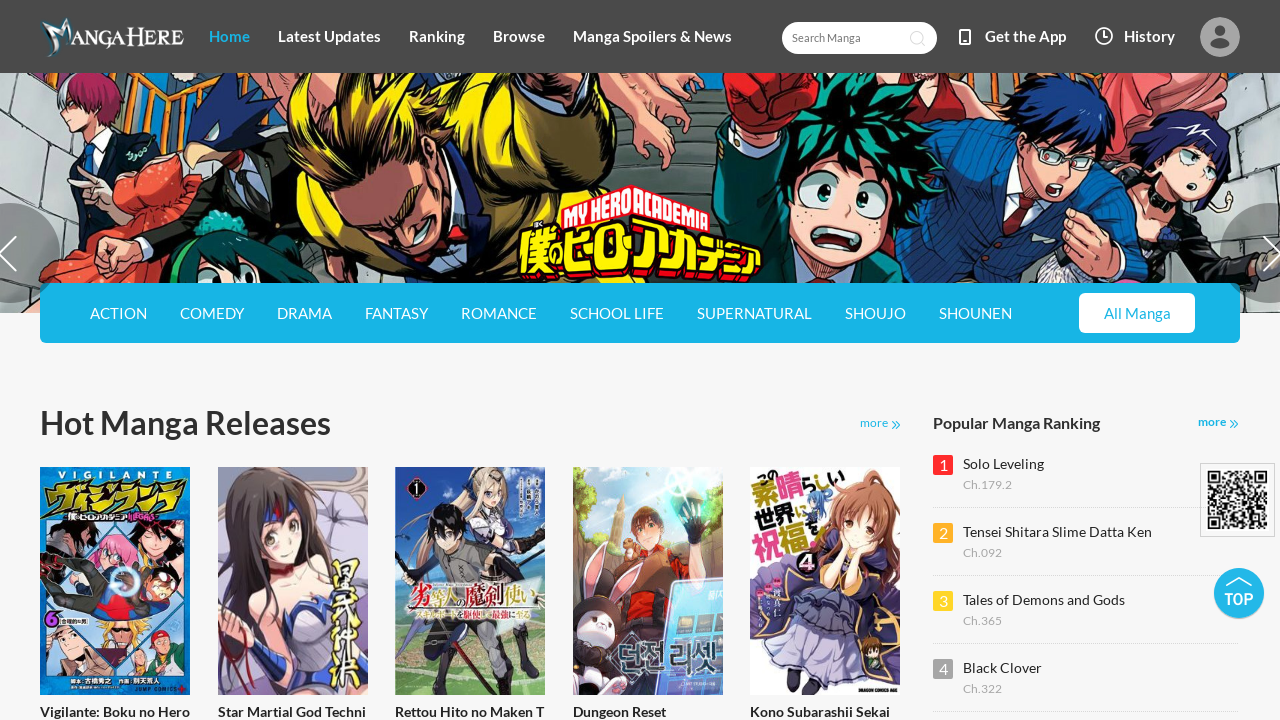Go to Home tab

[229, 36]
